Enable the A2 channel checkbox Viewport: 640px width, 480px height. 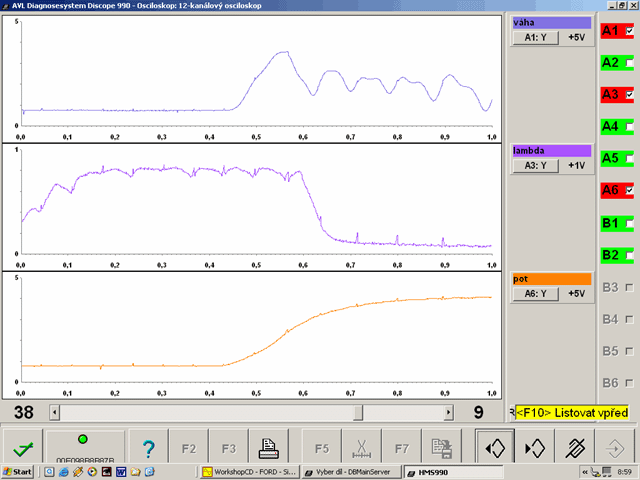point(629,63)
